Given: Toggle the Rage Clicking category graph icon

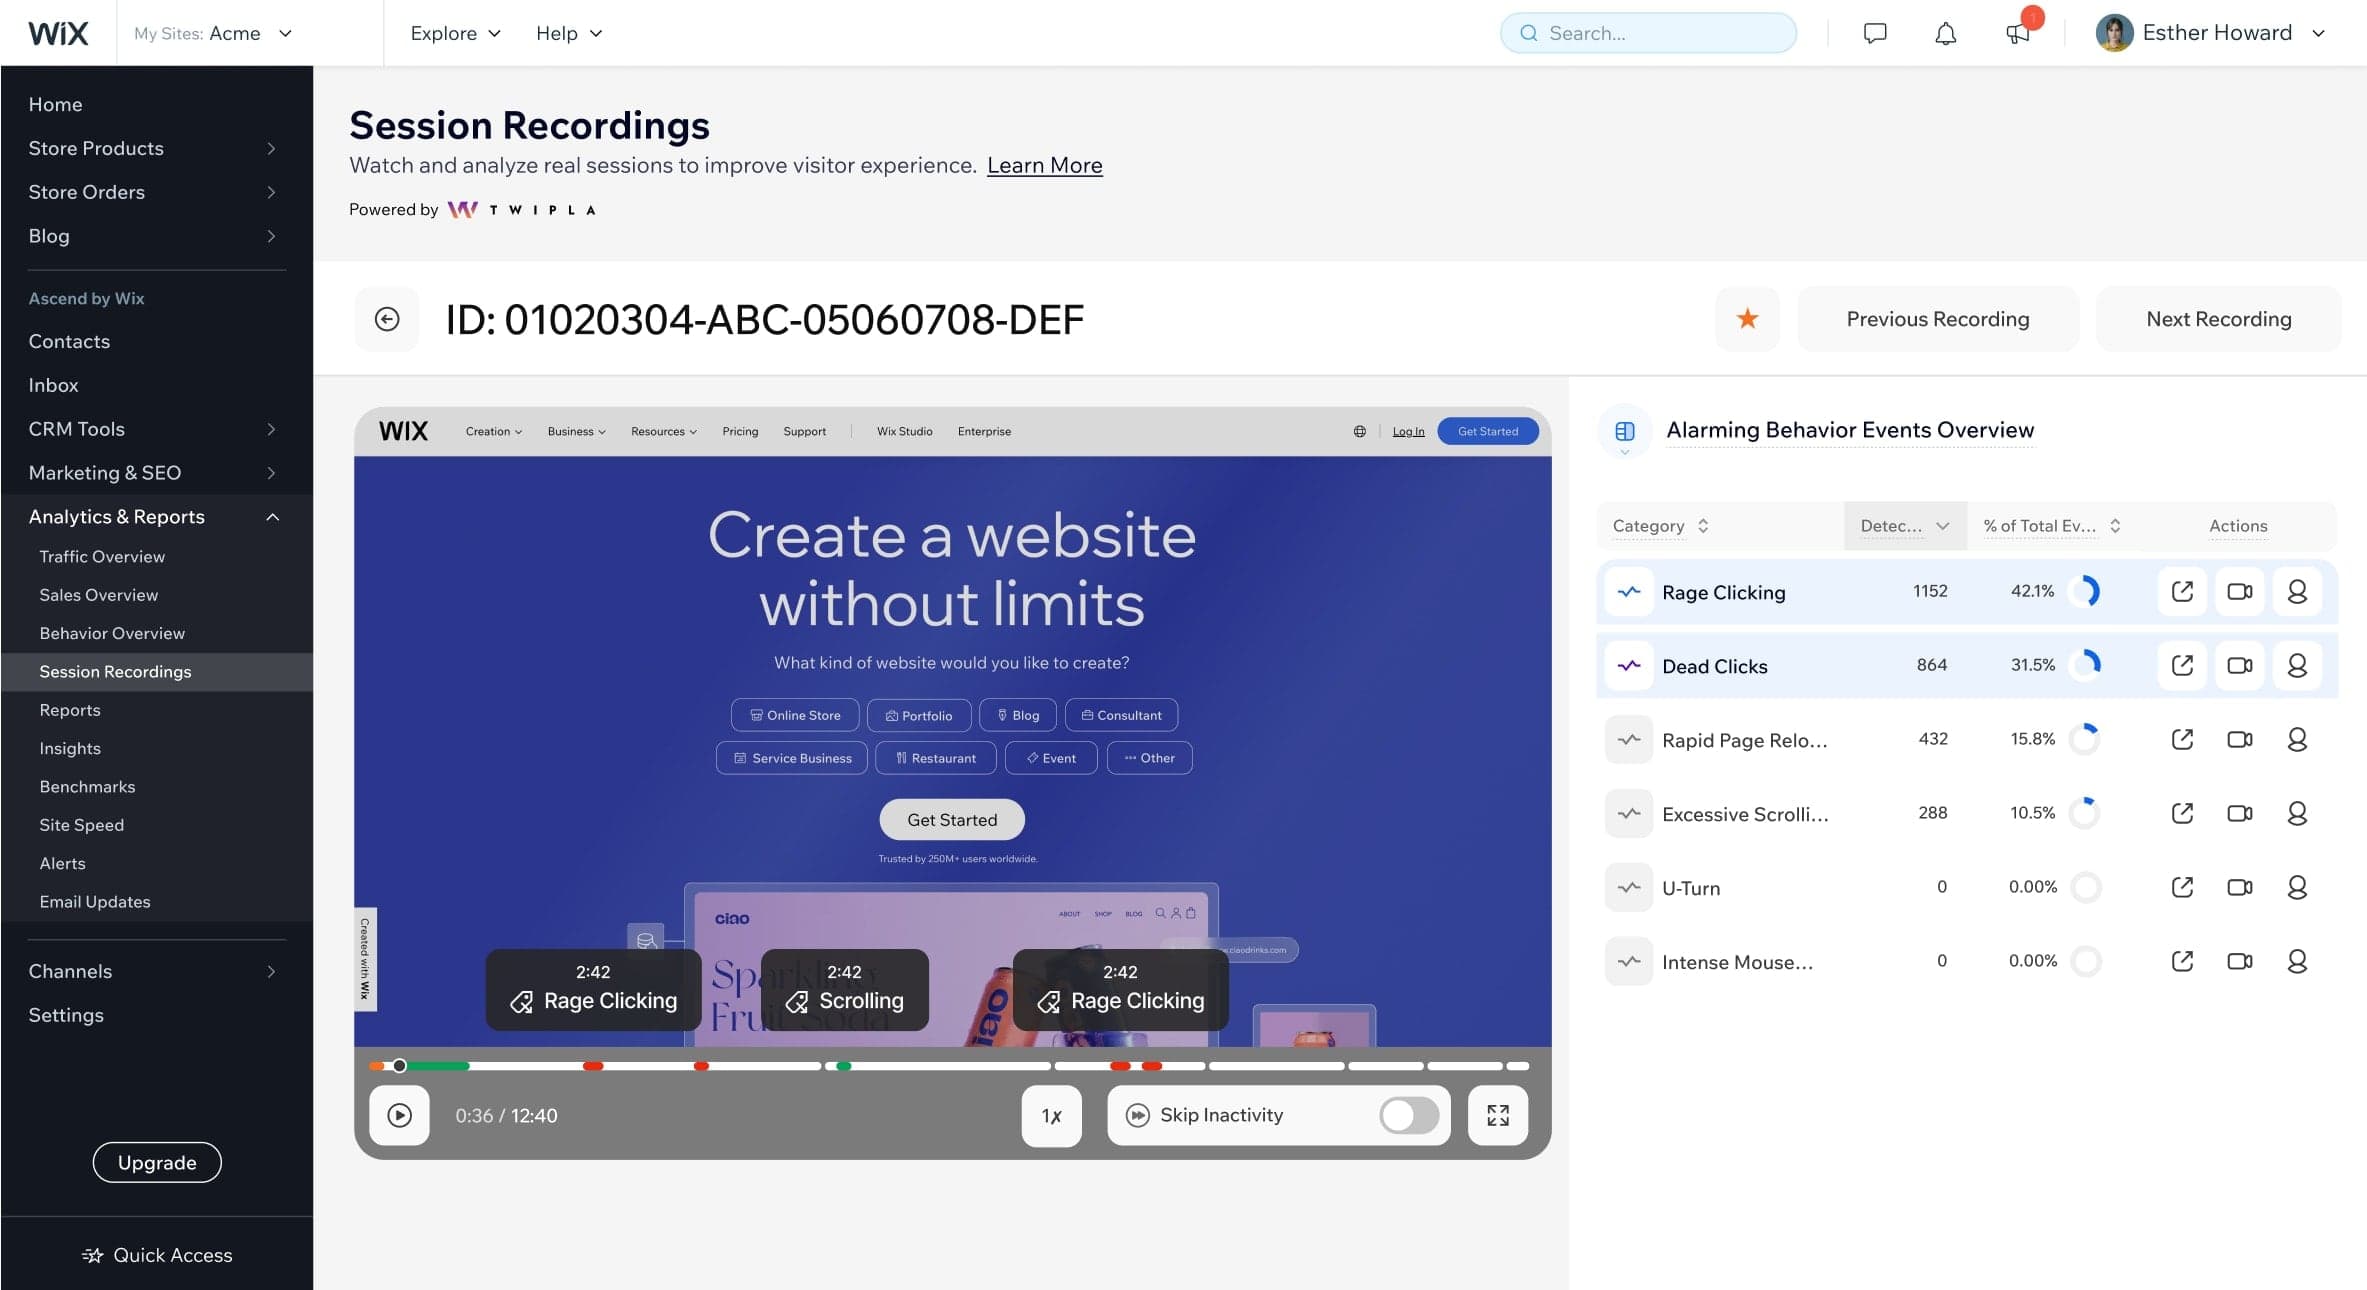Looking at the screenshot, I should tap(1629, 592).
